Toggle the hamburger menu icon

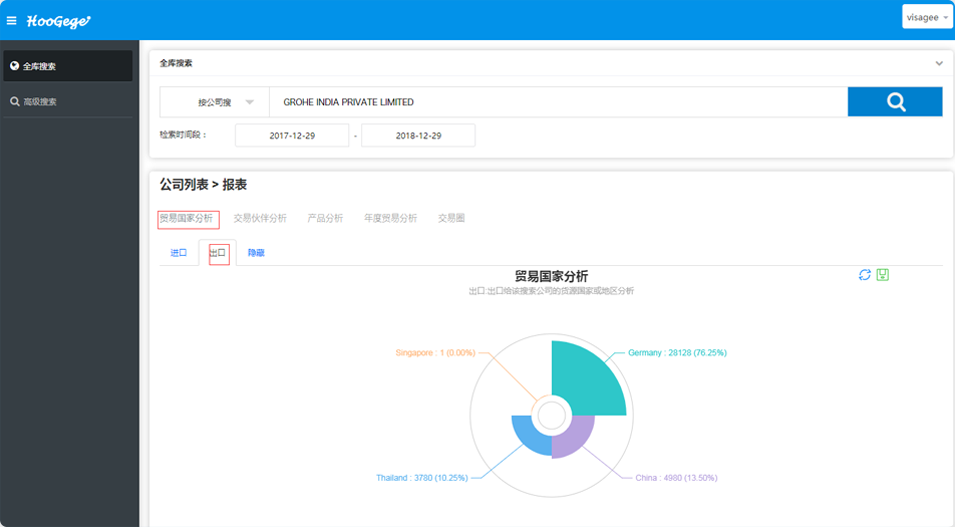[x=12, y=21]
